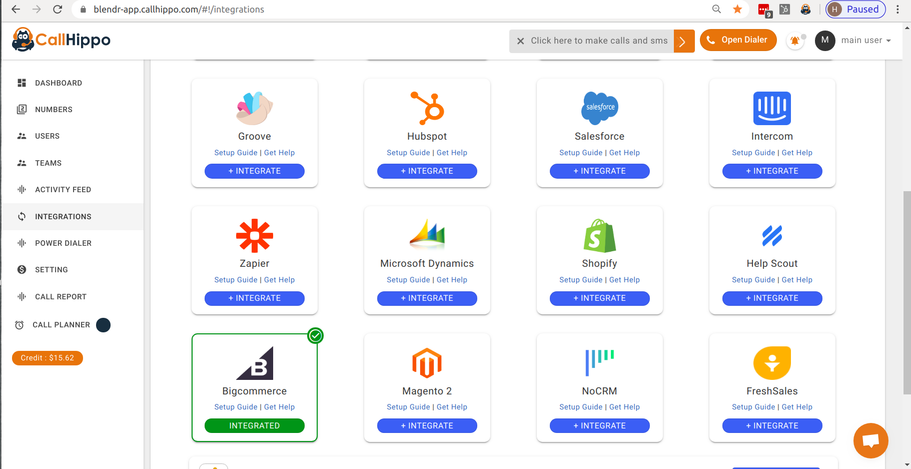Screen dimensions: 911x469
Task: Open Groove Setup Guide link
Action: (236, 153)
